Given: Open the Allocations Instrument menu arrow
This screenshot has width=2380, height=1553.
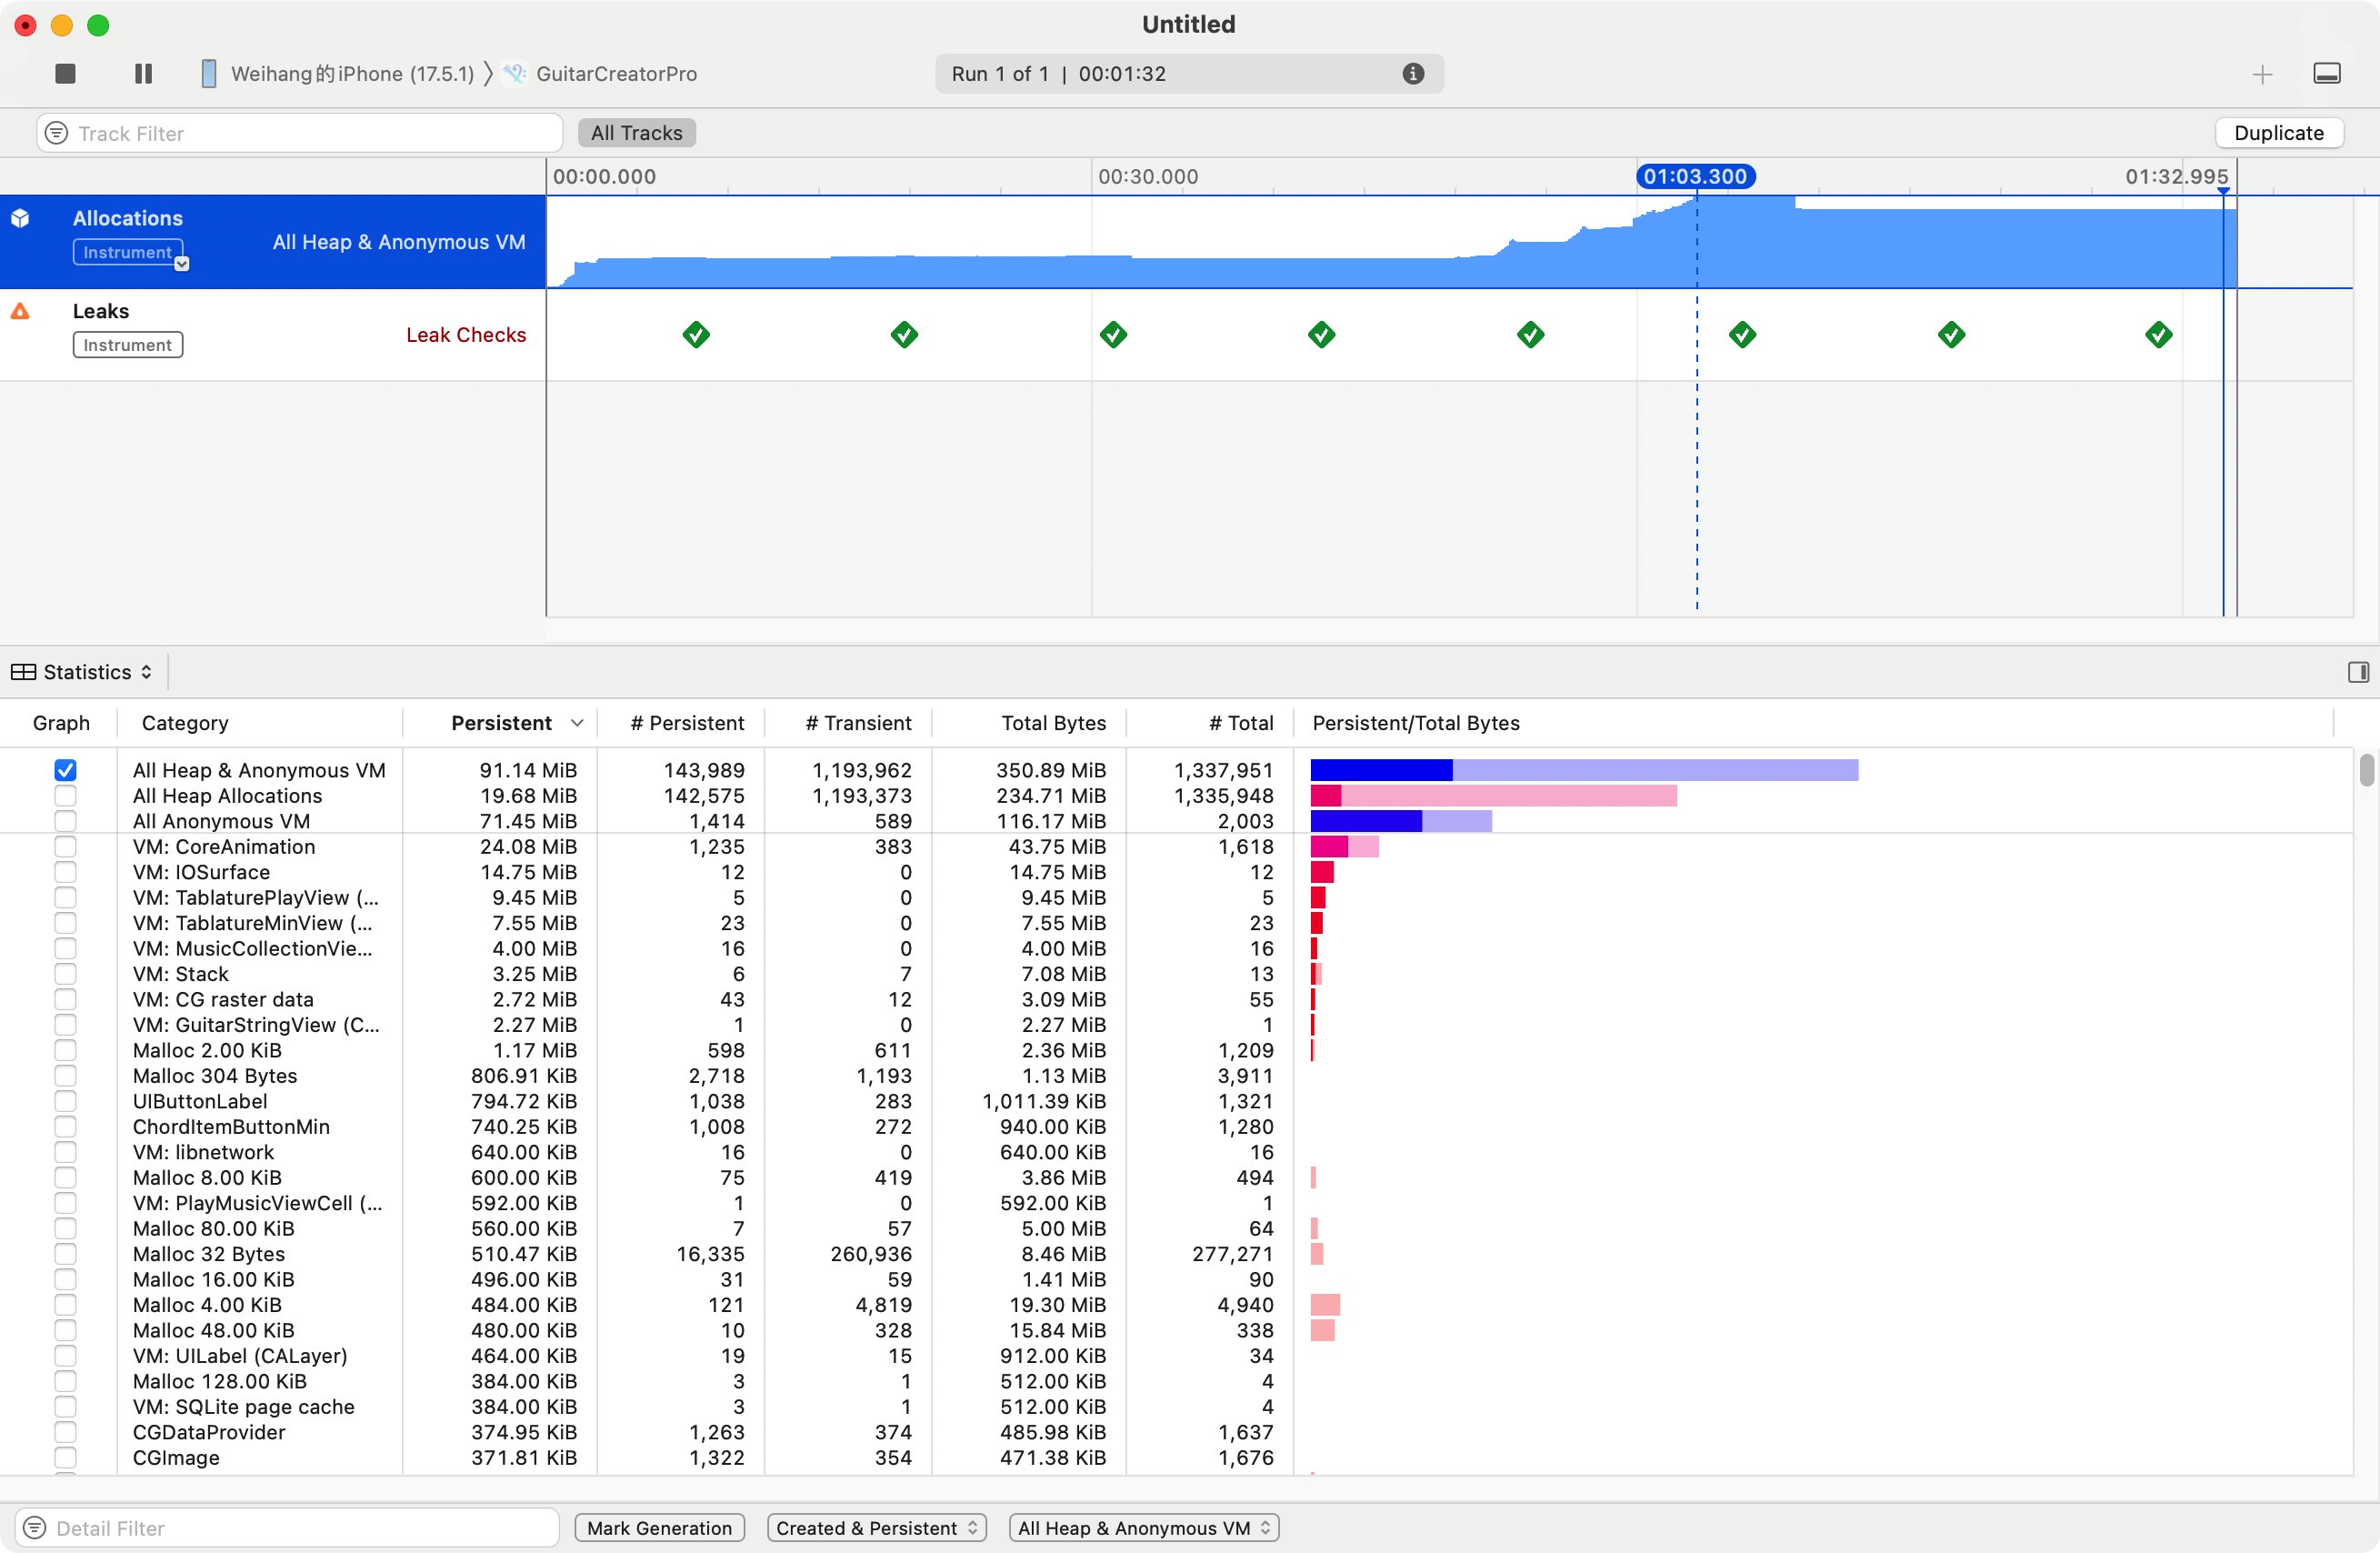Looking at the screenshot, I should (x=182, y=264).
